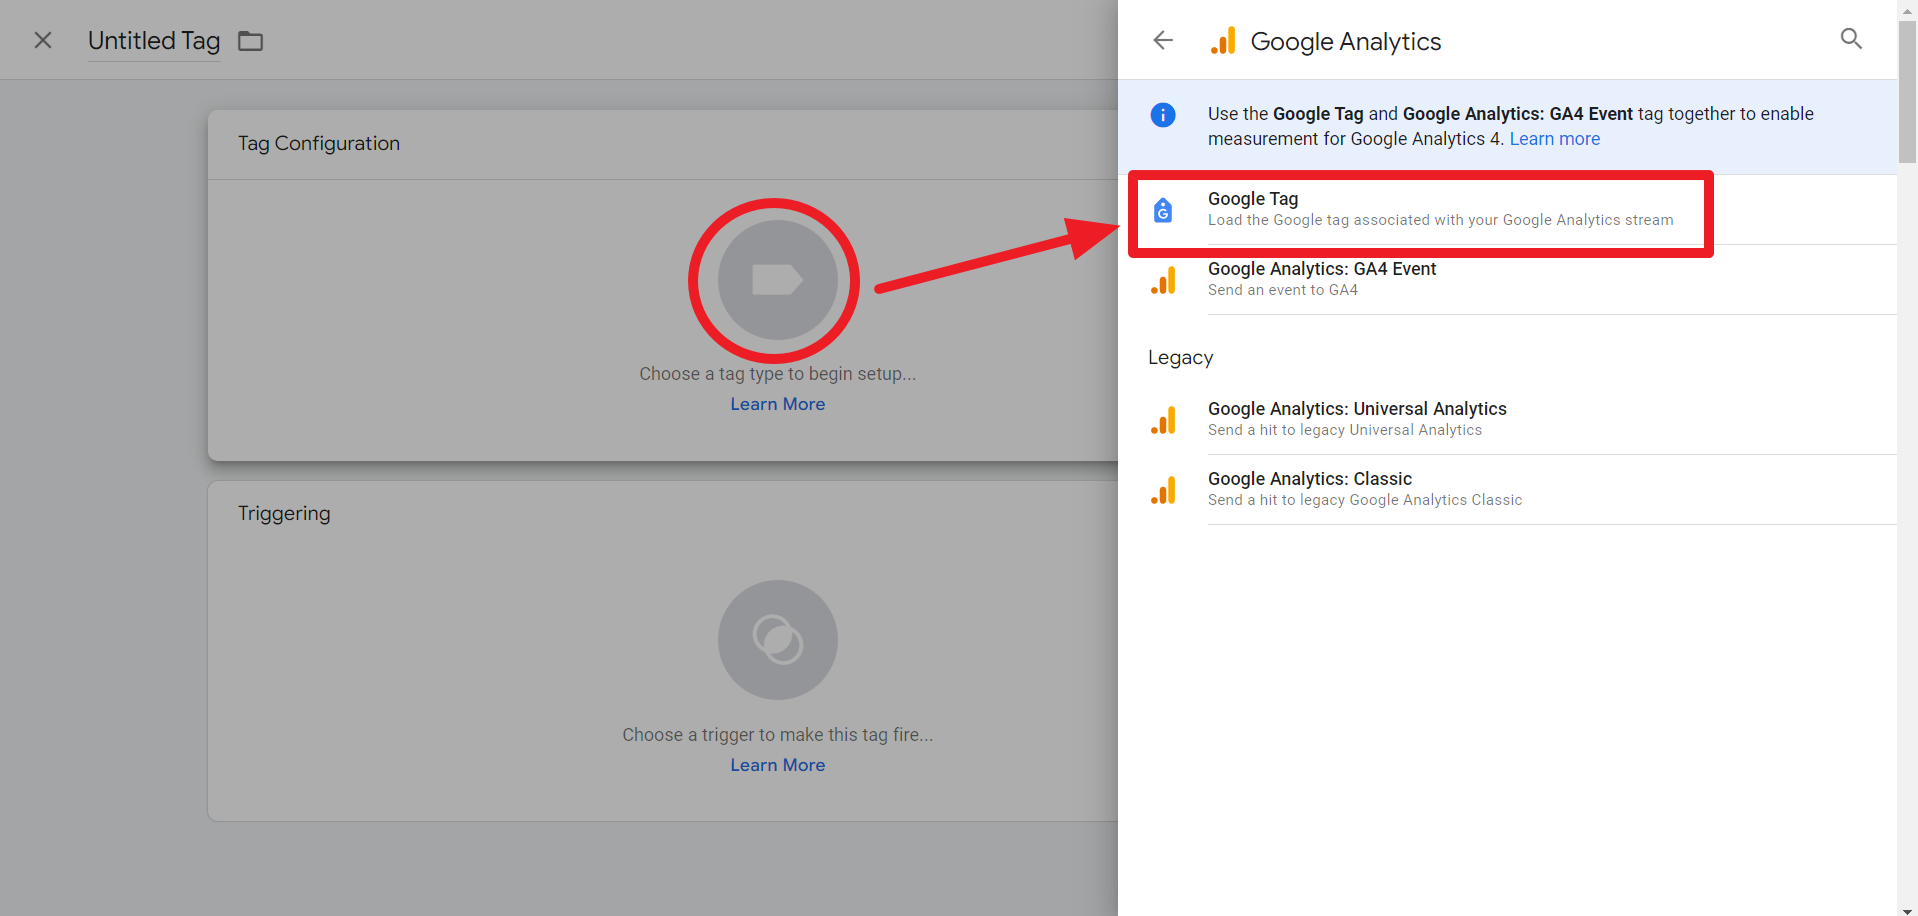
Task: Click the Tag Configuration heading
Action: click(x=319, y=143)
